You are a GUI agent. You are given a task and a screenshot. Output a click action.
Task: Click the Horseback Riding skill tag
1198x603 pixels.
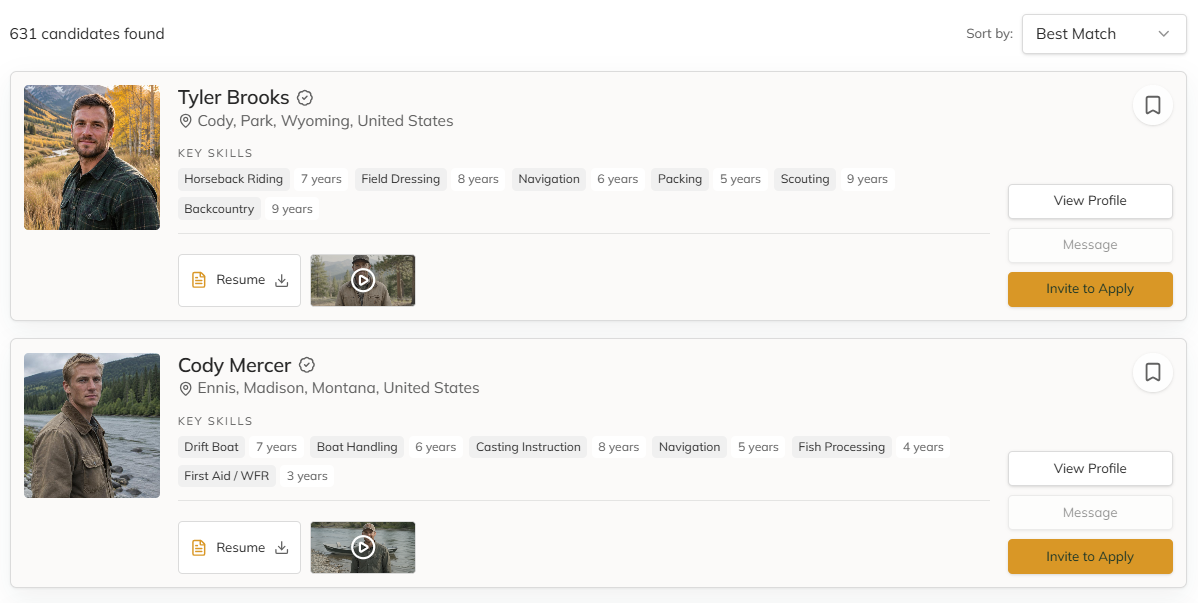234,179
